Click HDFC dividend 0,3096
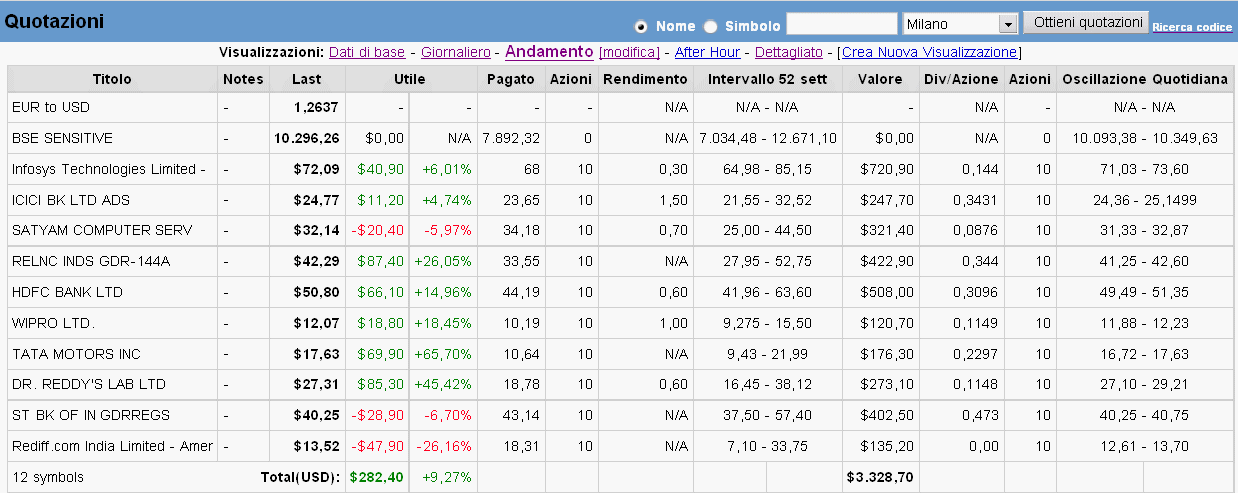The width and height of the screenshot is (1238, 493). (x=977, y=292)
